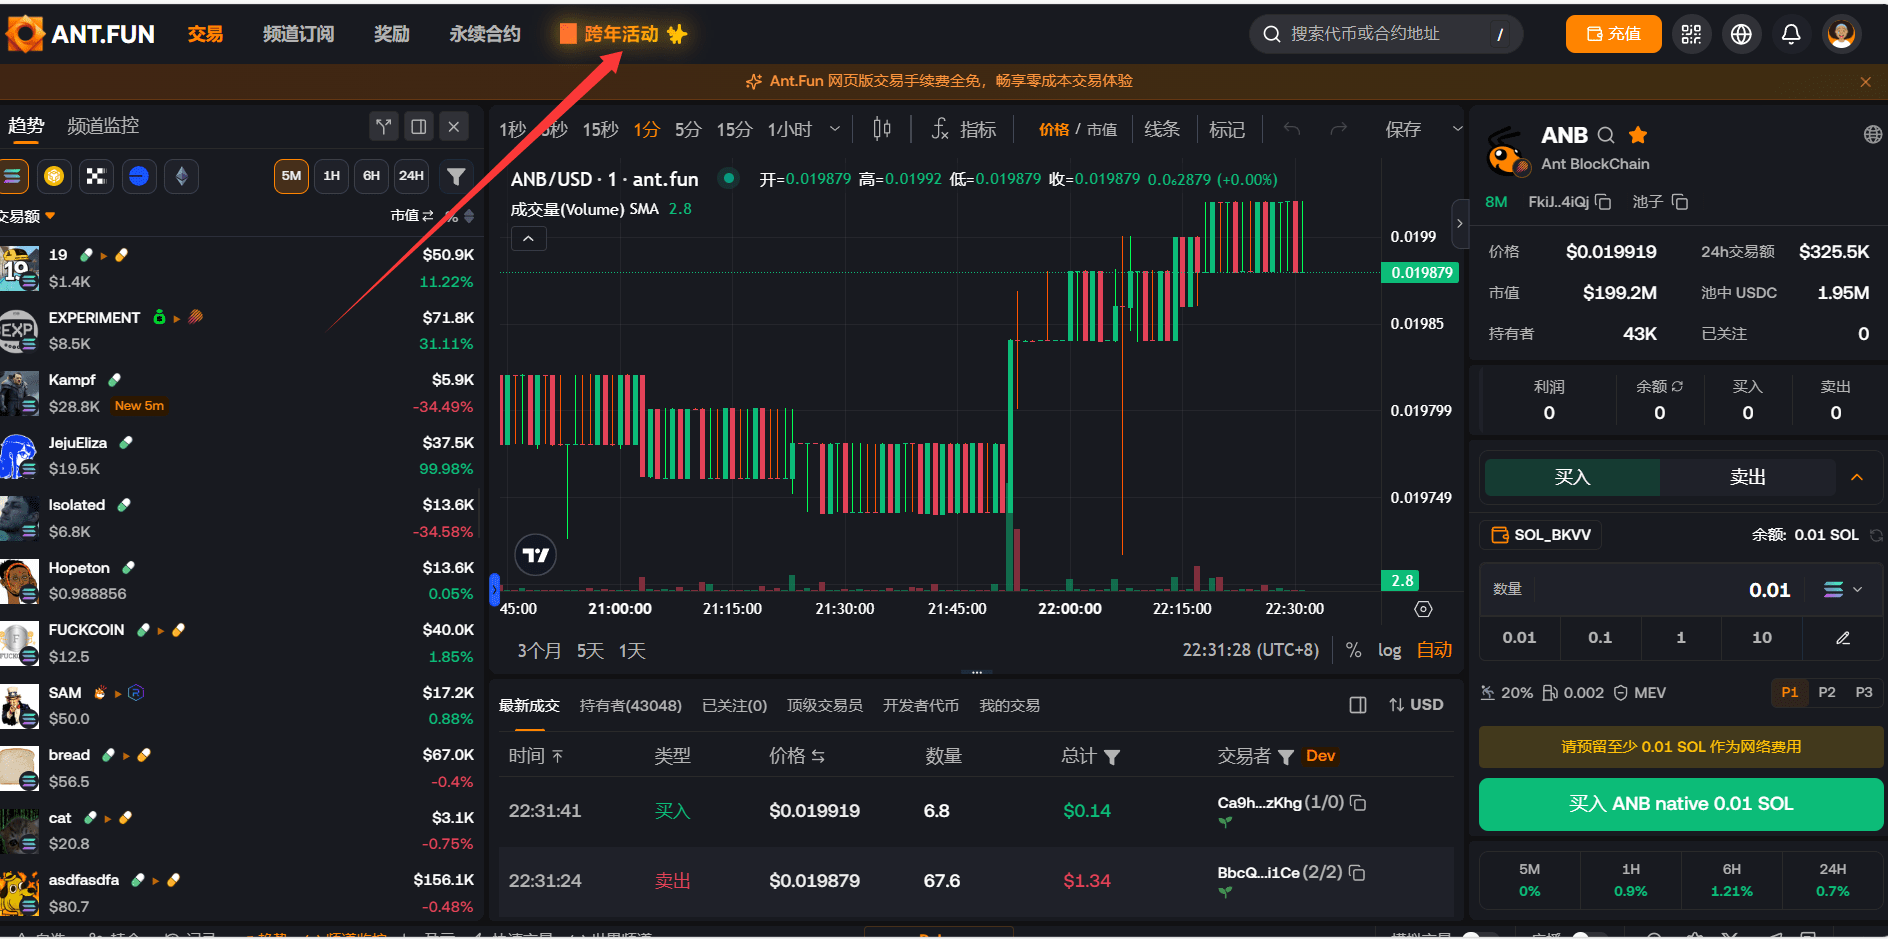Expand more chart timeframes dropdown
This screenshot has height=939, width=1888.
click(835, 129)
